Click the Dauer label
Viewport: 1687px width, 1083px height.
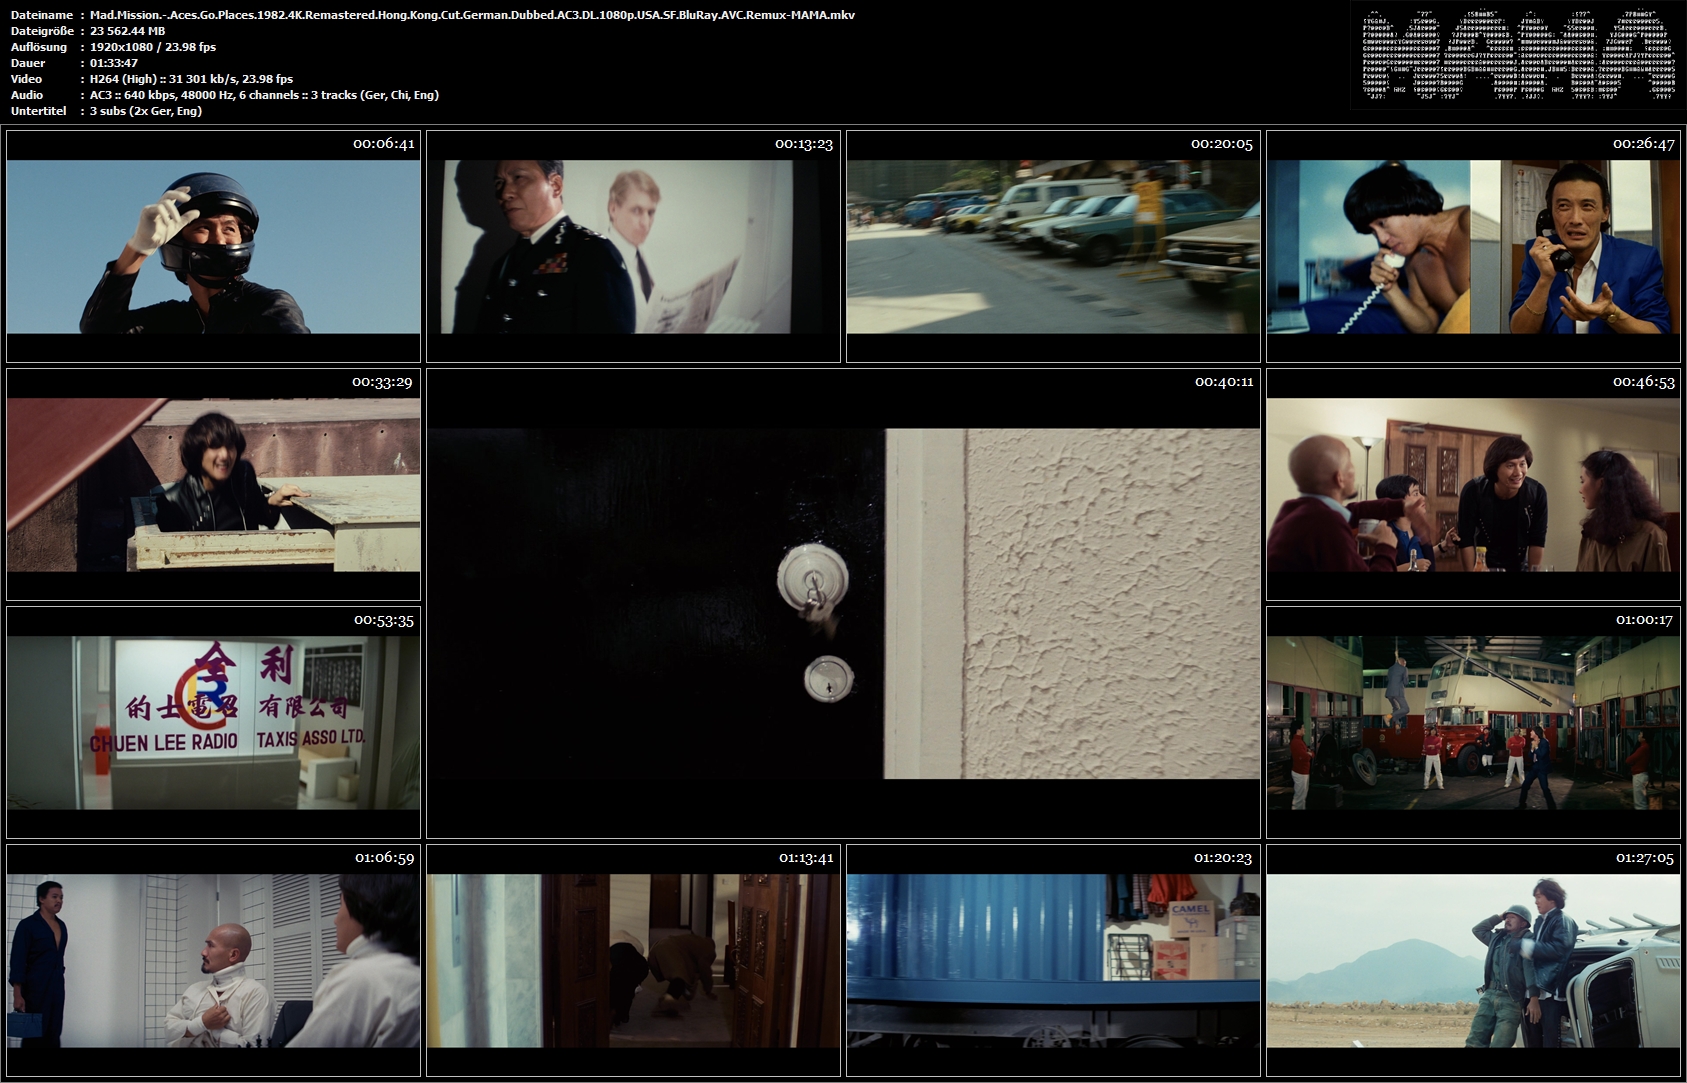(x=27, y=63)
